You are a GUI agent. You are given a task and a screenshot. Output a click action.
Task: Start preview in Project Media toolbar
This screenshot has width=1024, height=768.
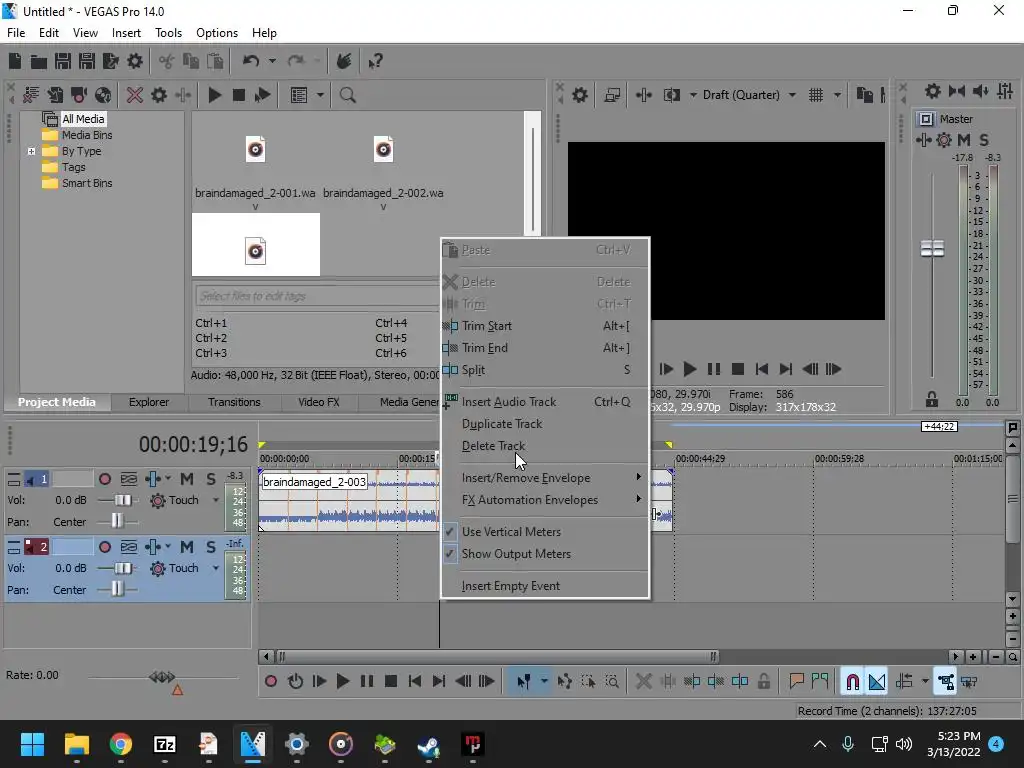tap(214, 95)
